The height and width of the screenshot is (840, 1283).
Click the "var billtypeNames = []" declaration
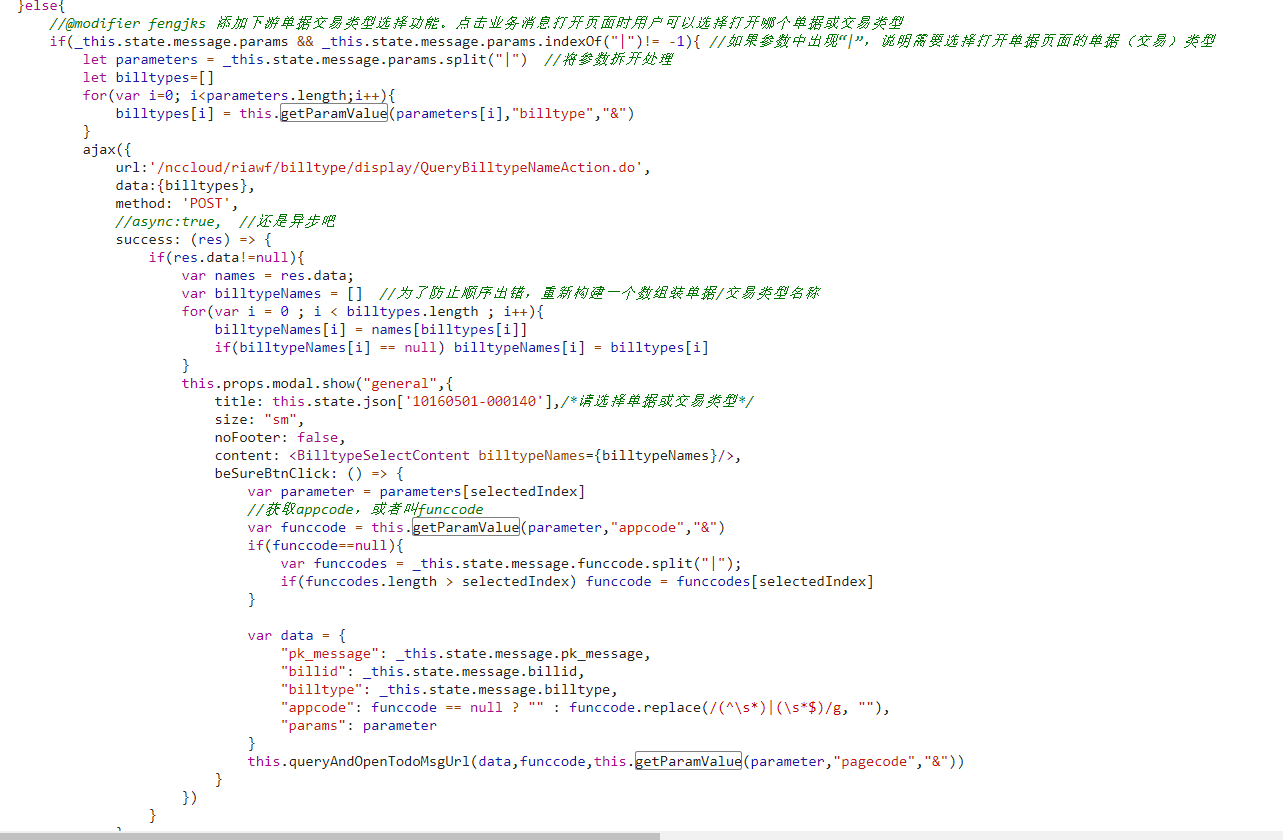point(272,293)
